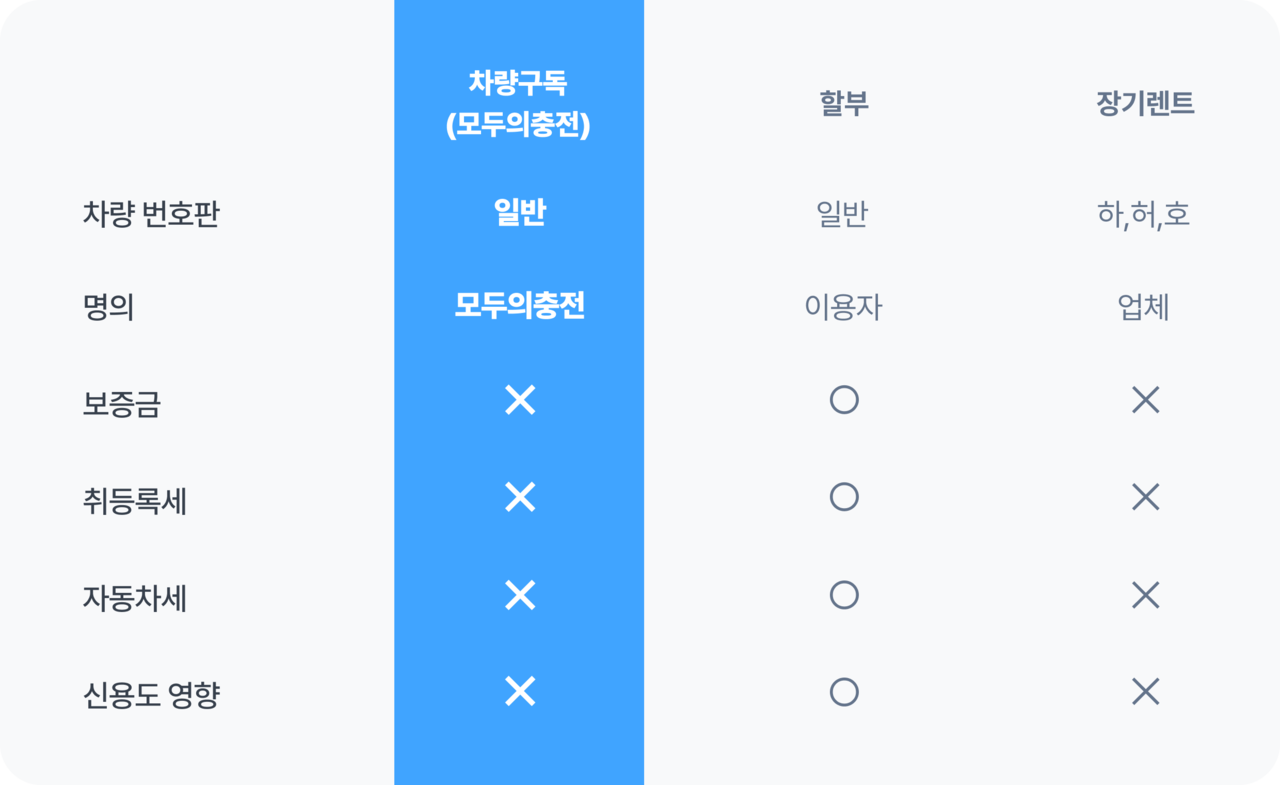This screenshot has width=1280, height=785.
Task: Click the X icon for 보증금 under 차량구독
Action: (520, 401)
